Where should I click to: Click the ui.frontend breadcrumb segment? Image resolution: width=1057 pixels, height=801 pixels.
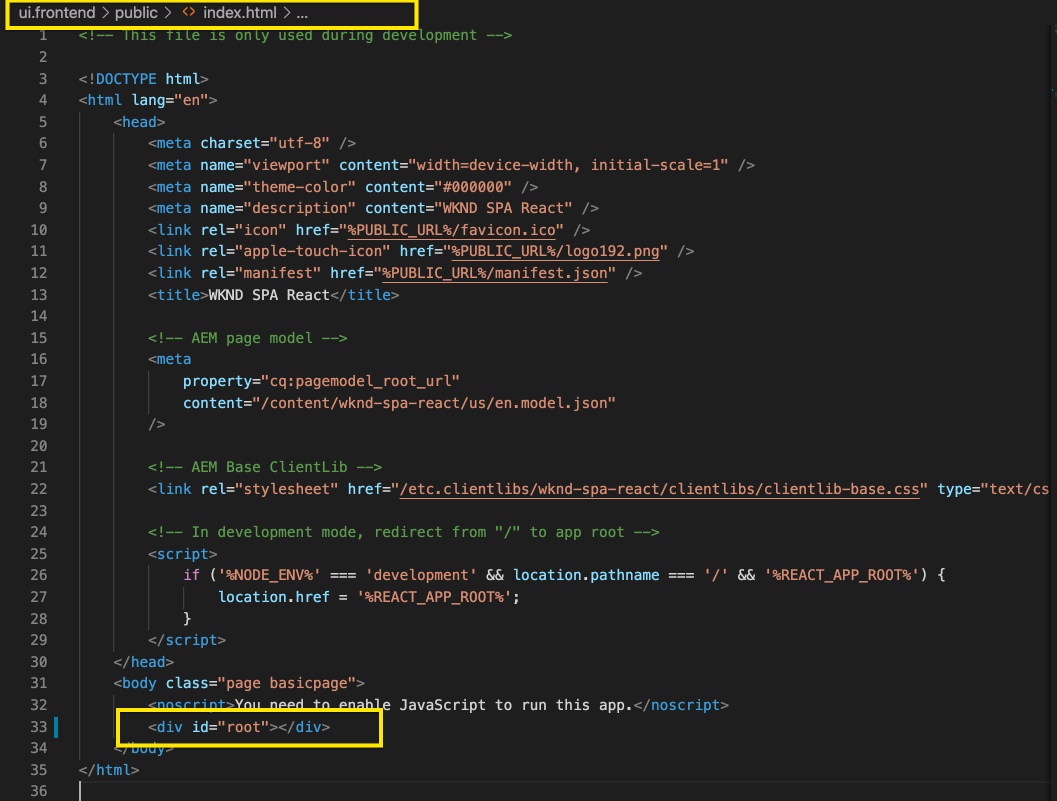point(57,13)
